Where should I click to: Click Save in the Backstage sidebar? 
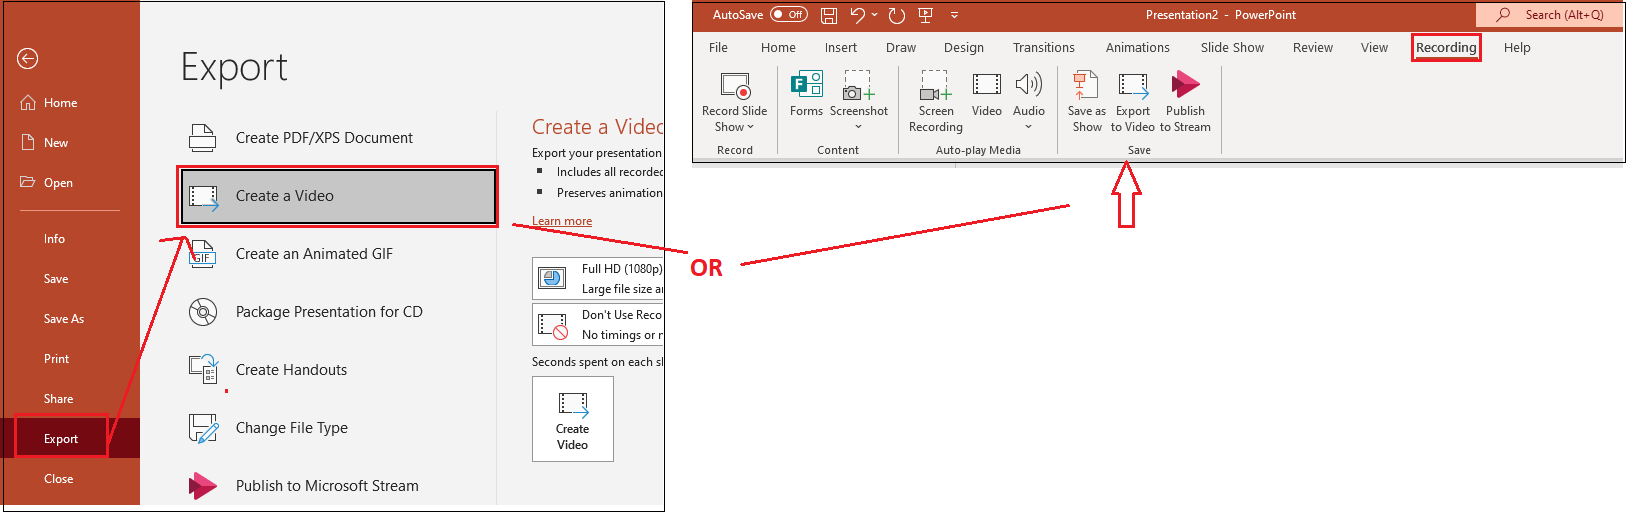click(56, 279)
